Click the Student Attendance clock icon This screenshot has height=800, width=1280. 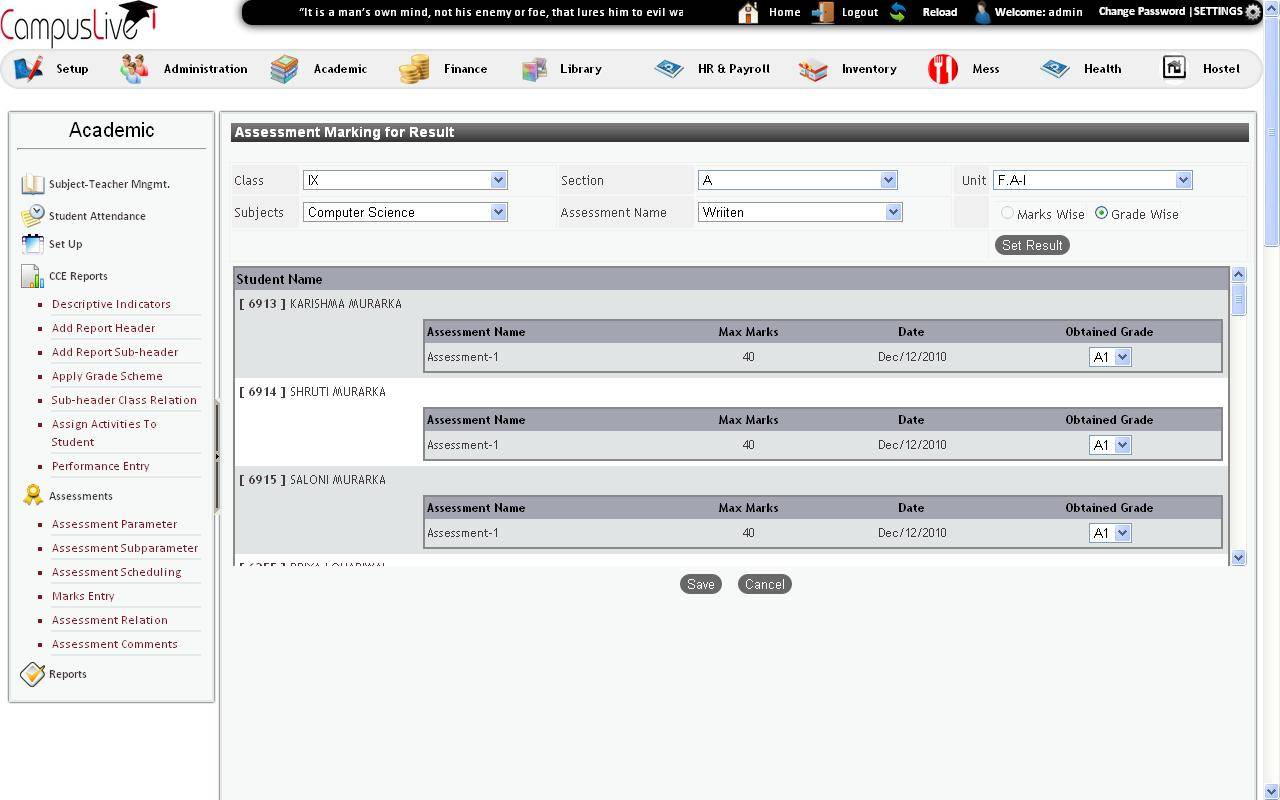33,215
